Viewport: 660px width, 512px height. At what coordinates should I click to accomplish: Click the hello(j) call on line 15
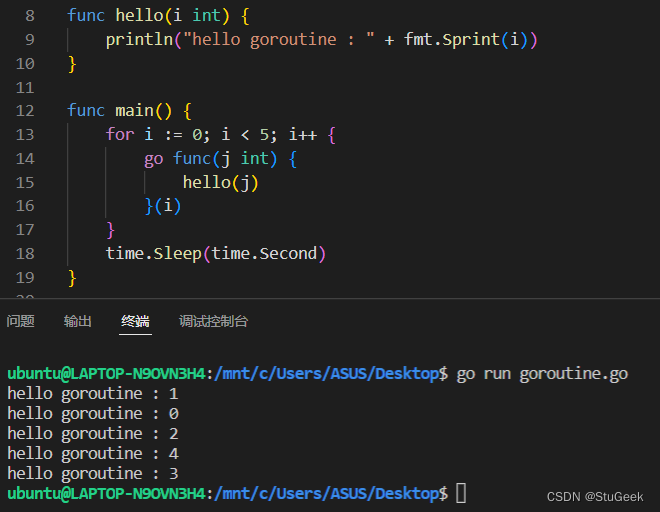[x=220, y=183]
